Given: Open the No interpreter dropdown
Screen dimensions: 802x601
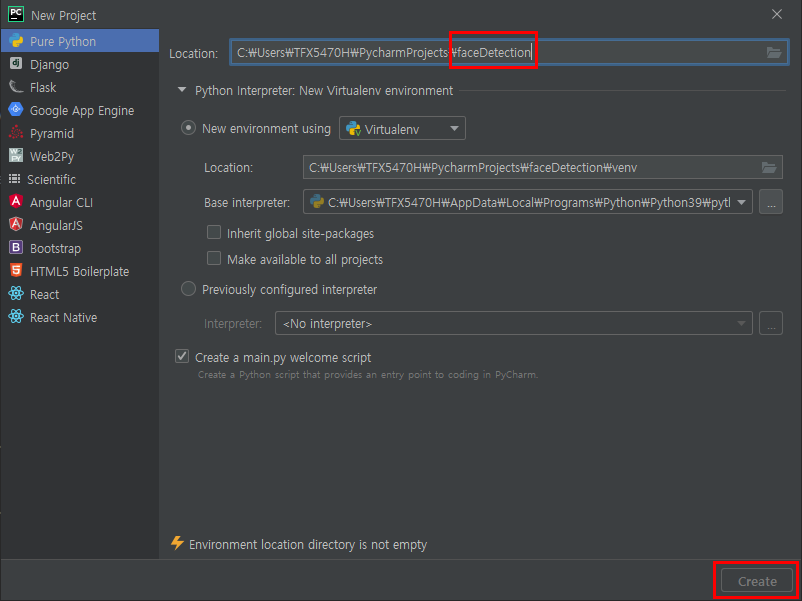Looking at the screenshot, I should [514, 323].
